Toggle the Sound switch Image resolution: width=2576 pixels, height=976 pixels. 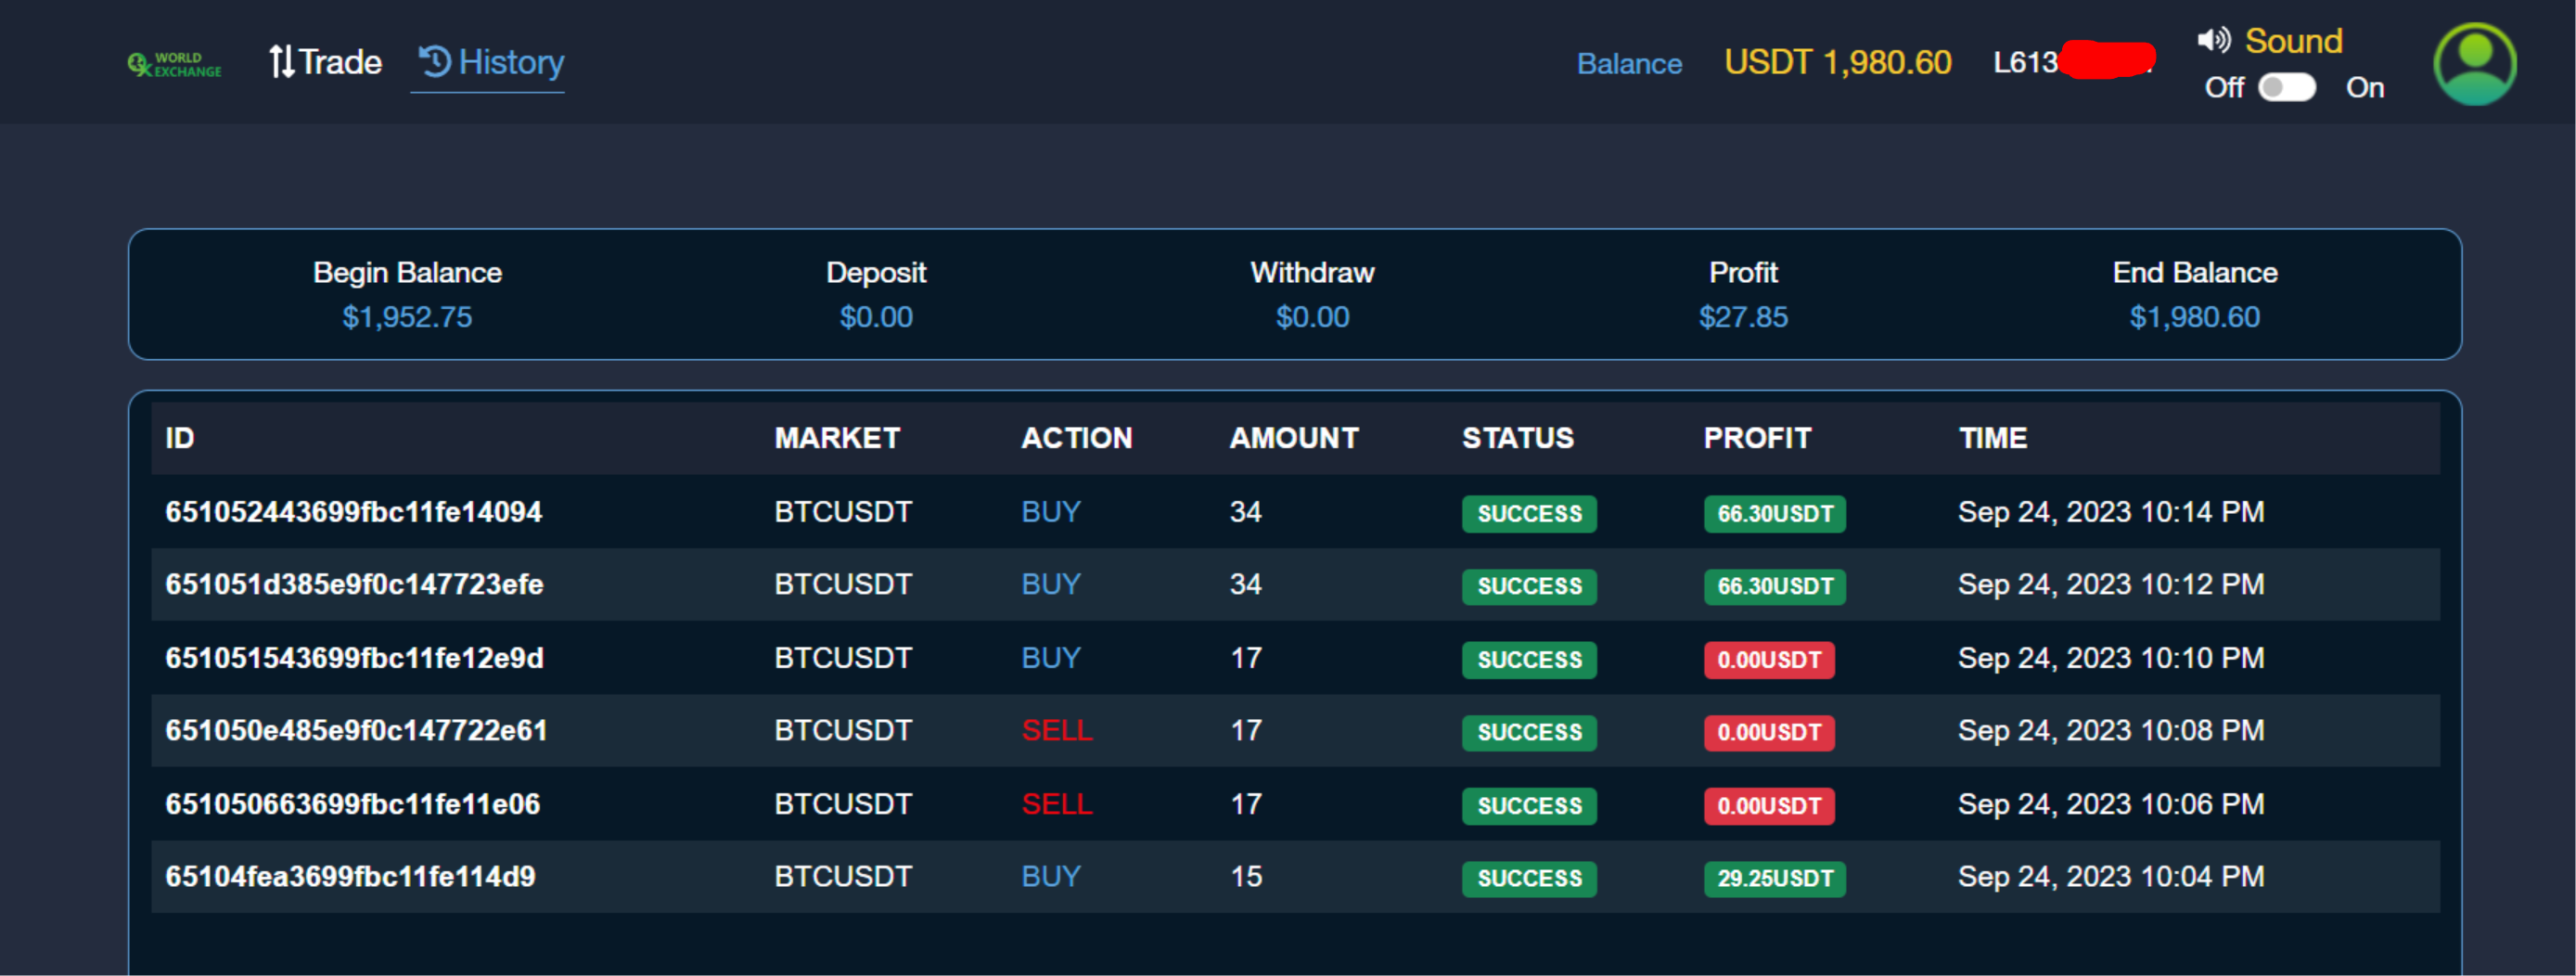pyautogui.click(x=2286, y=88)
